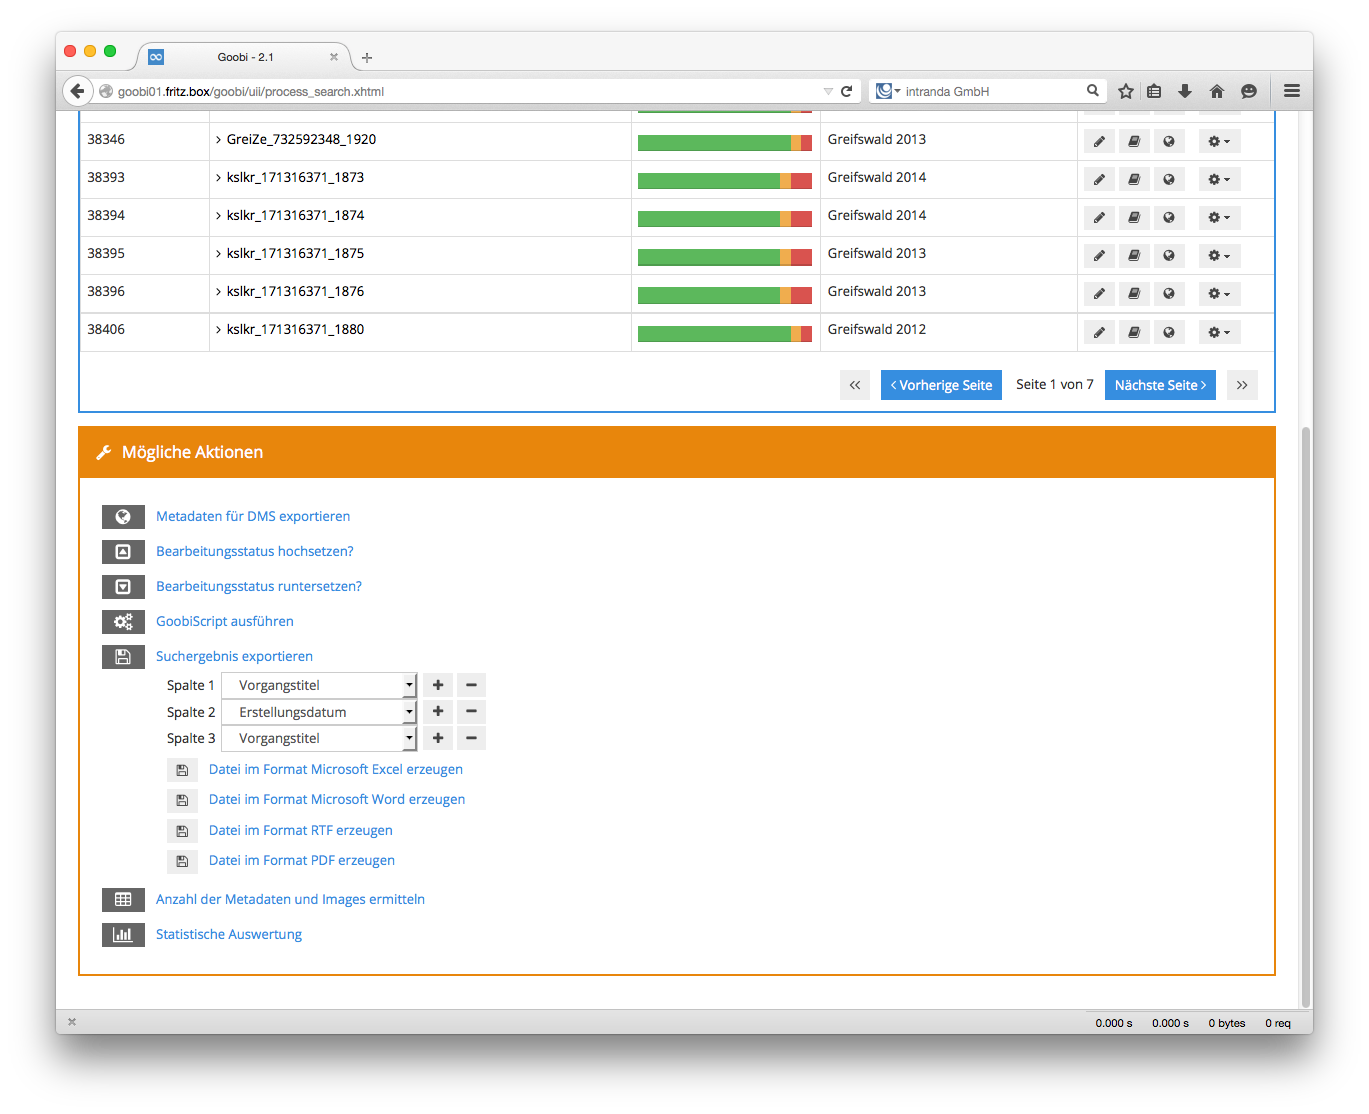This screenshot has width=1369, height=1114.
Task: Open the metadata book icon for row 38406
Action: point(1134,332)
